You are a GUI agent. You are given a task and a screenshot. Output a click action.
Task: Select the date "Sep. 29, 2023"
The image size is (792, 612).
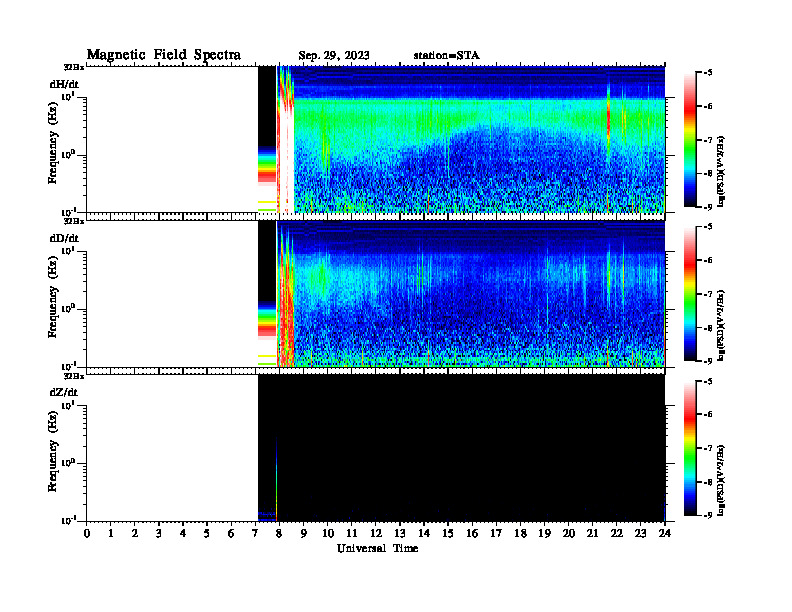pos(333,56)
